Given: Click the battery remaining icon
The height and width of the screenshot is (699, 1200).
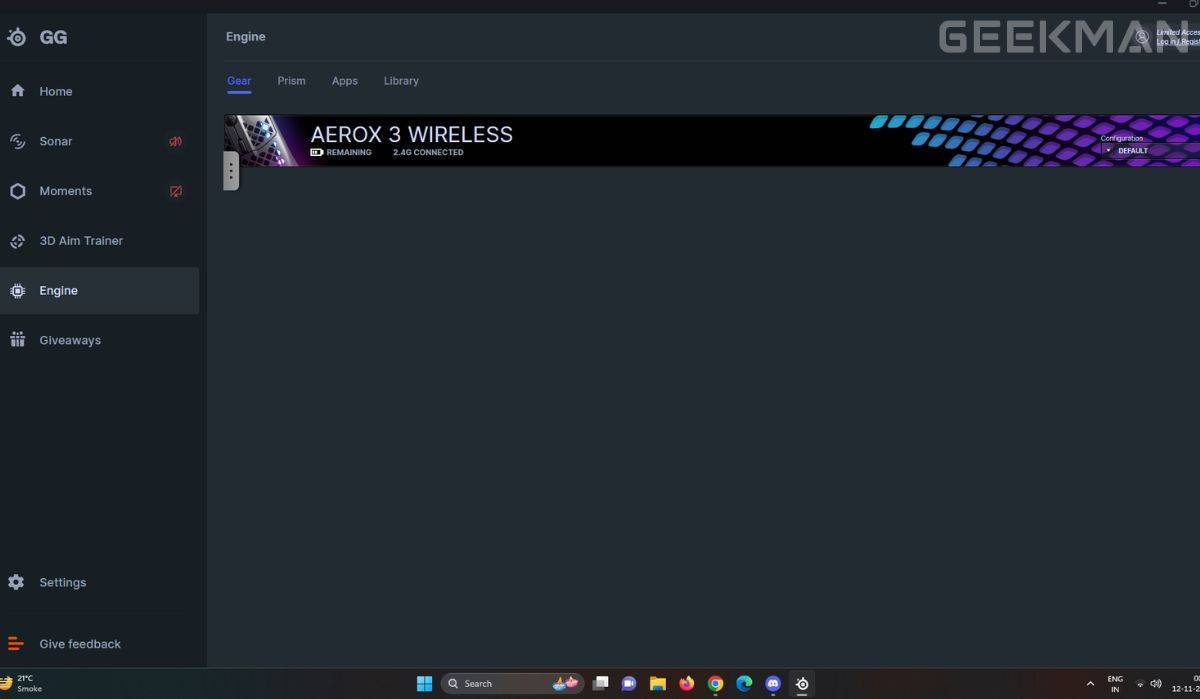Looking at the screenshot, I should 317,153.
